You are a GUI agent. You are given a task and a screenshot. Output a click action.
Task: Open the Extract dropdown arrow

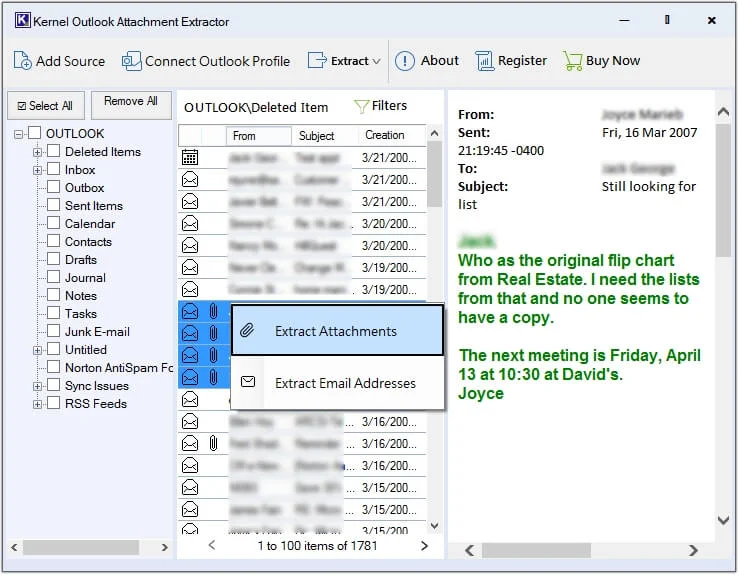376,61
